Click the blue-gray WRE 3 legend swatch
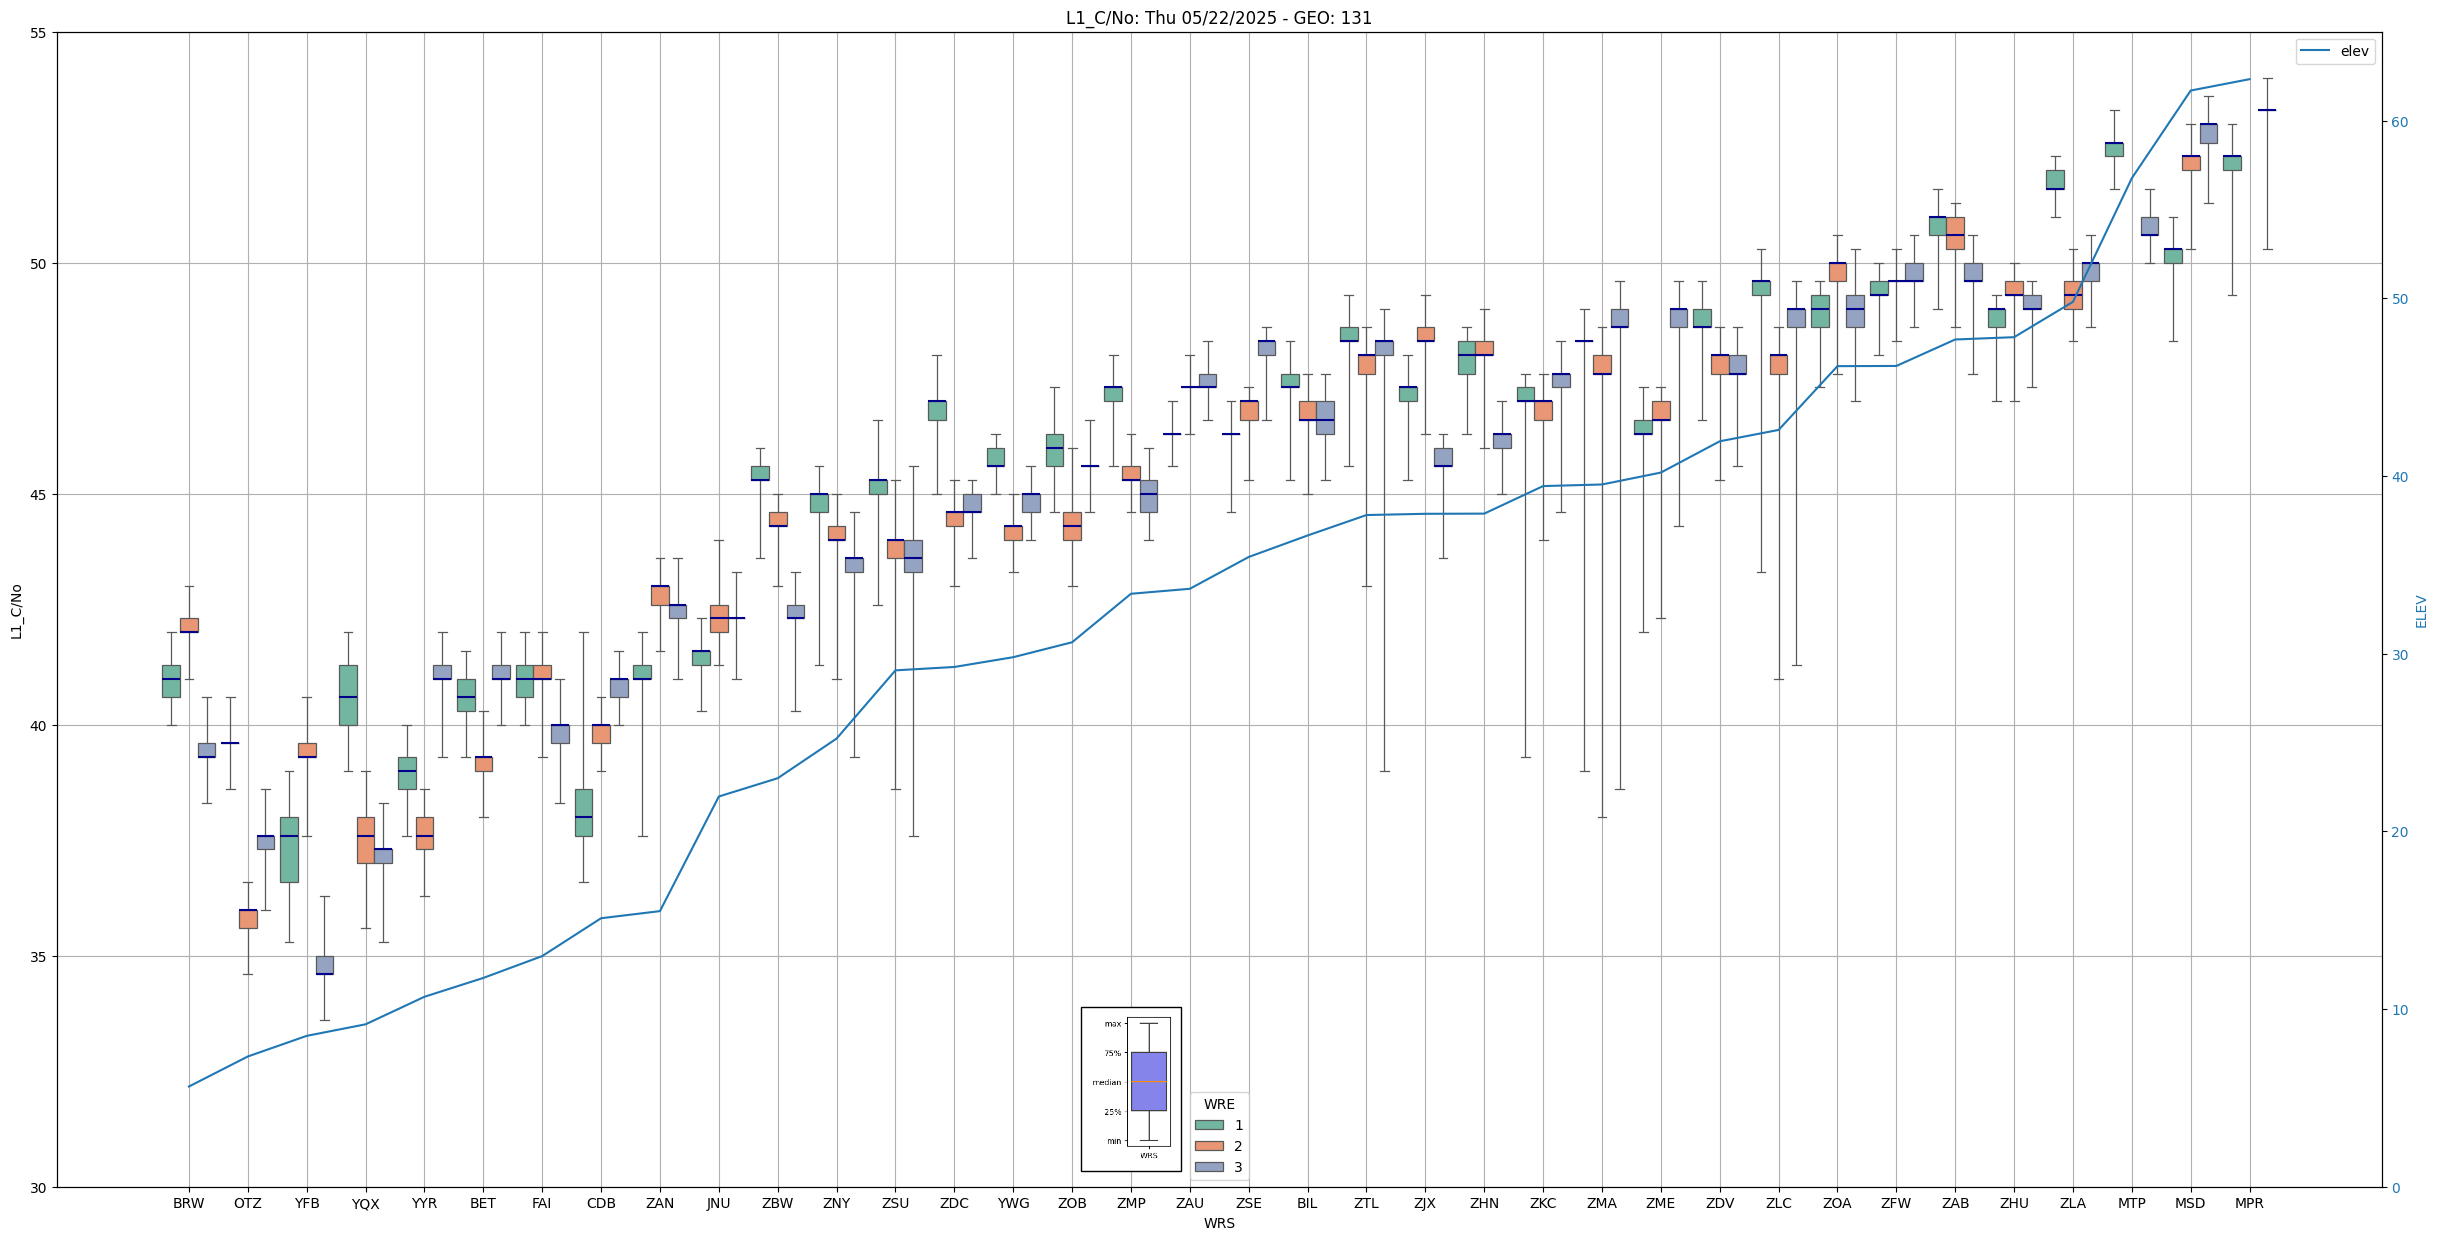Viewport: 2438px width, 1240px height. pyautogui.click(x=1209, y=1167)
